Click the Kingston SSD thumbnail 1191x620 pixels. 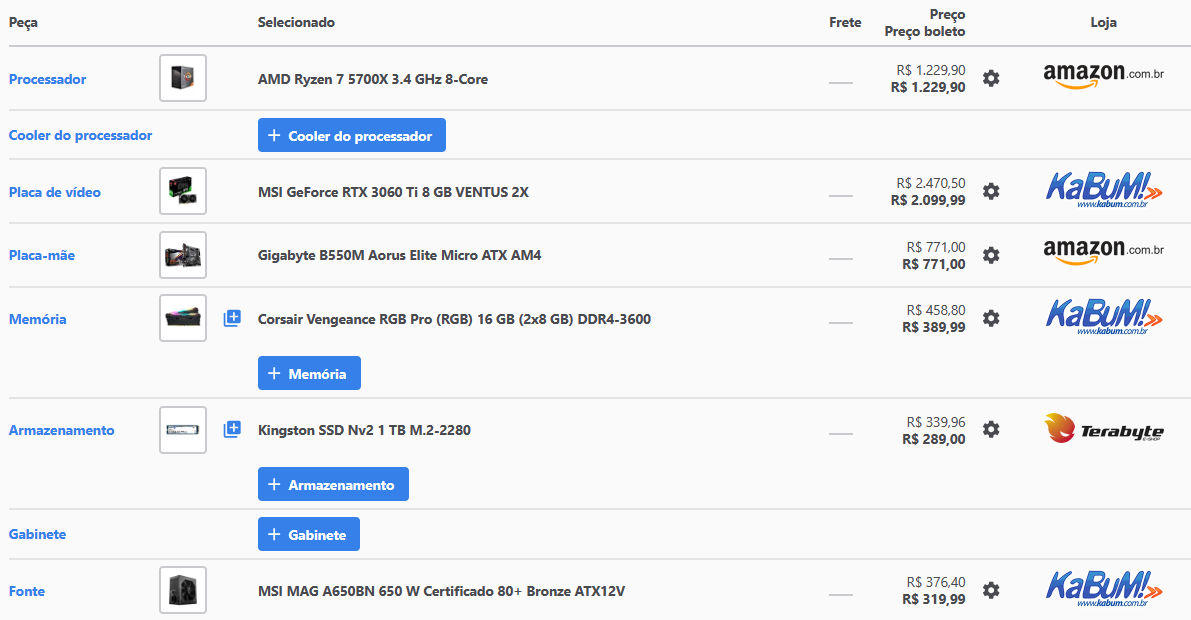[183, 430]
